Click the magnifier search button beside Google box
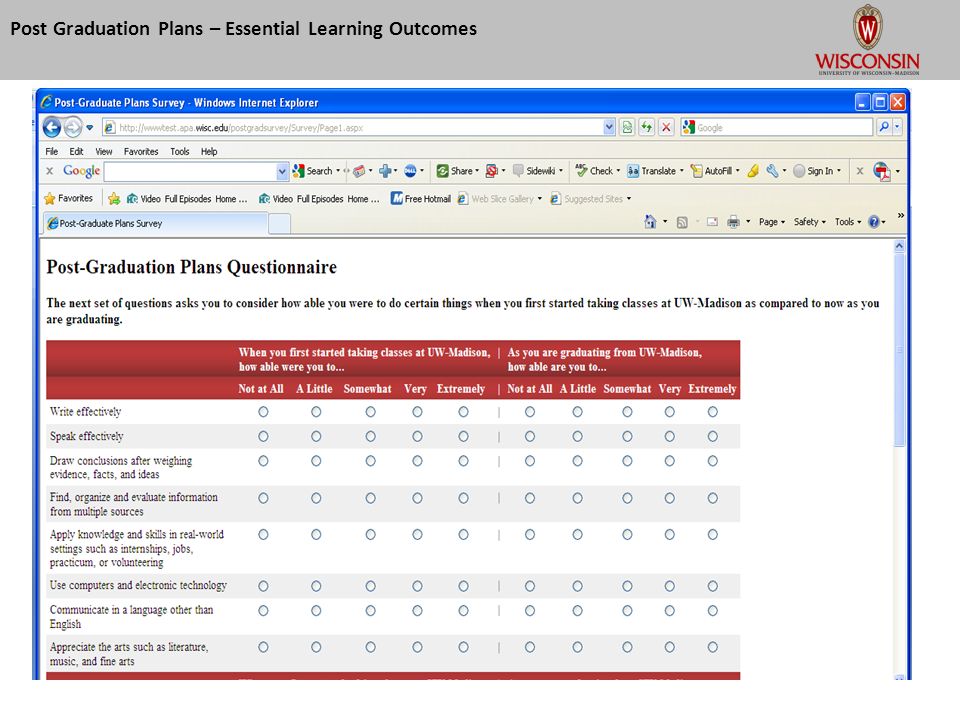The height and width of the screenshot is (720, 960). coord(883,127)
